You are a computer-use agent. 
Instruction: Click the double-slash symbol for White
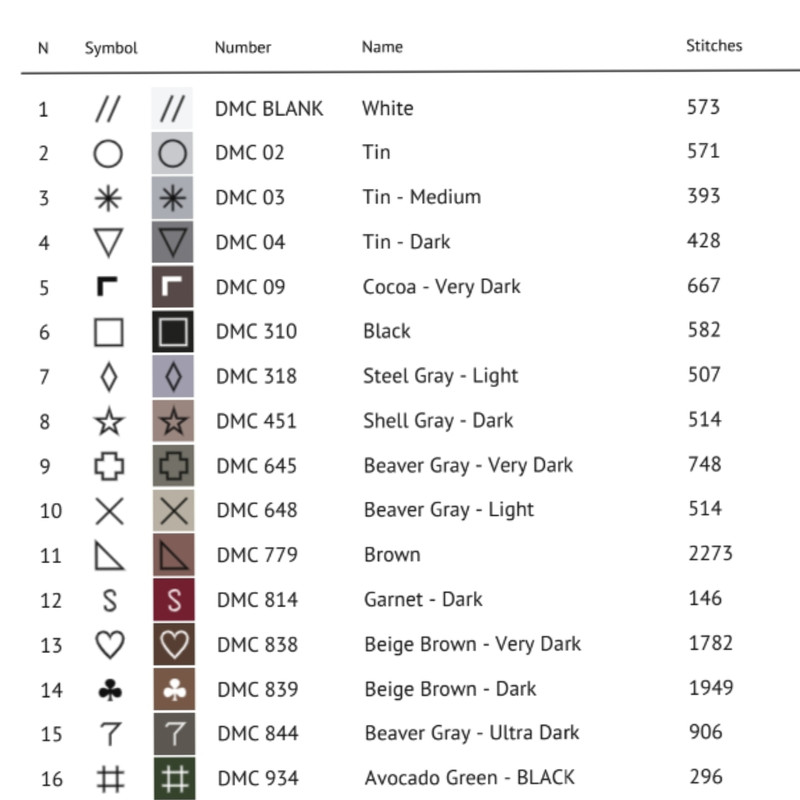click(x=108, y=108)
